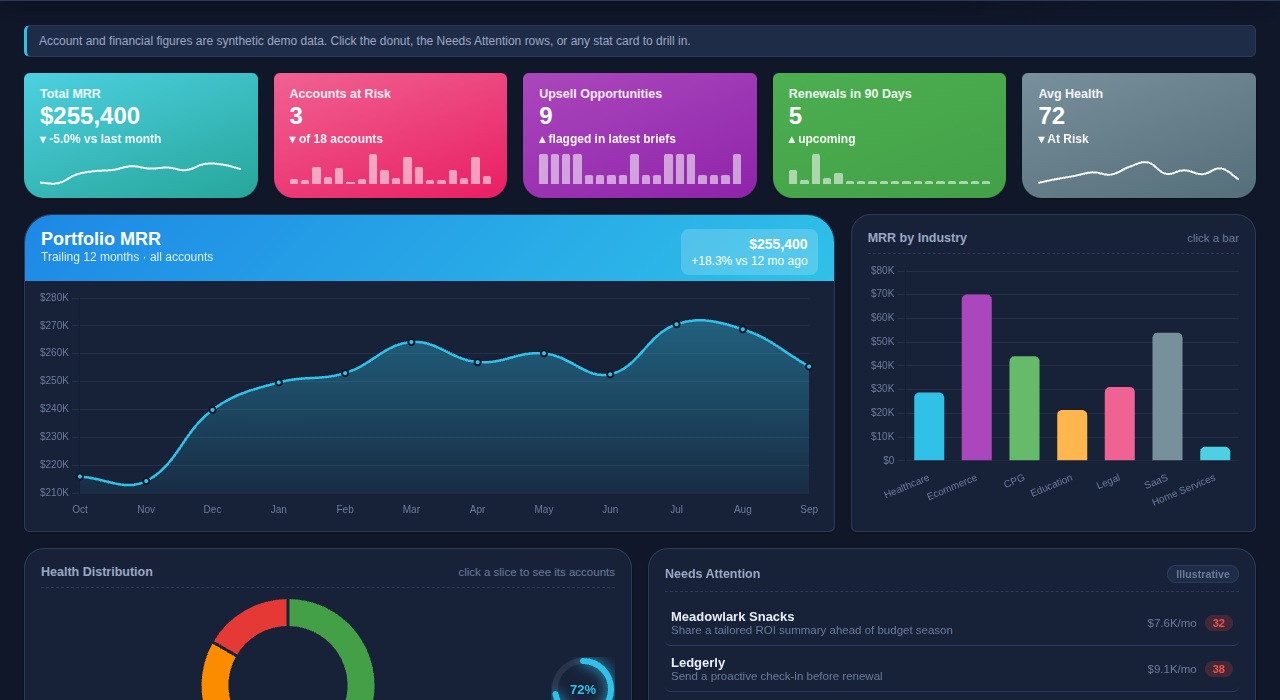1280x700 pixels.
Task: Open the Accounts at Risk stat card
Action: point(390,135)
